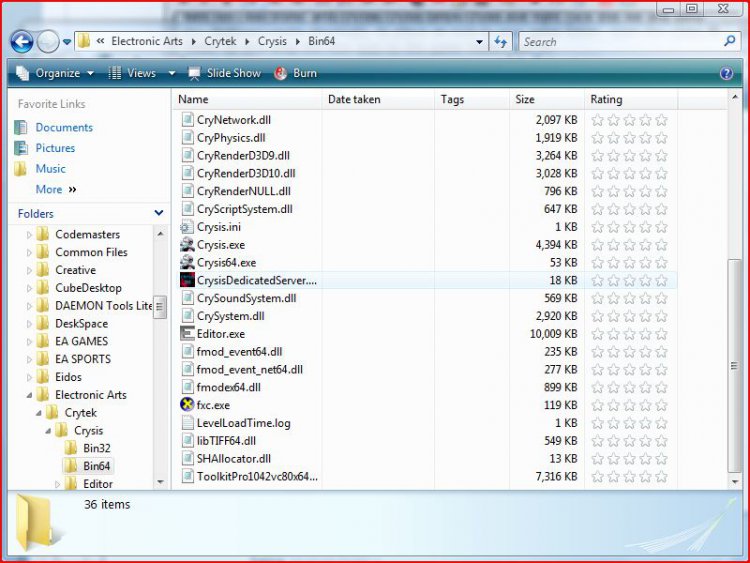Collapse the Crytek tree node

39,413
